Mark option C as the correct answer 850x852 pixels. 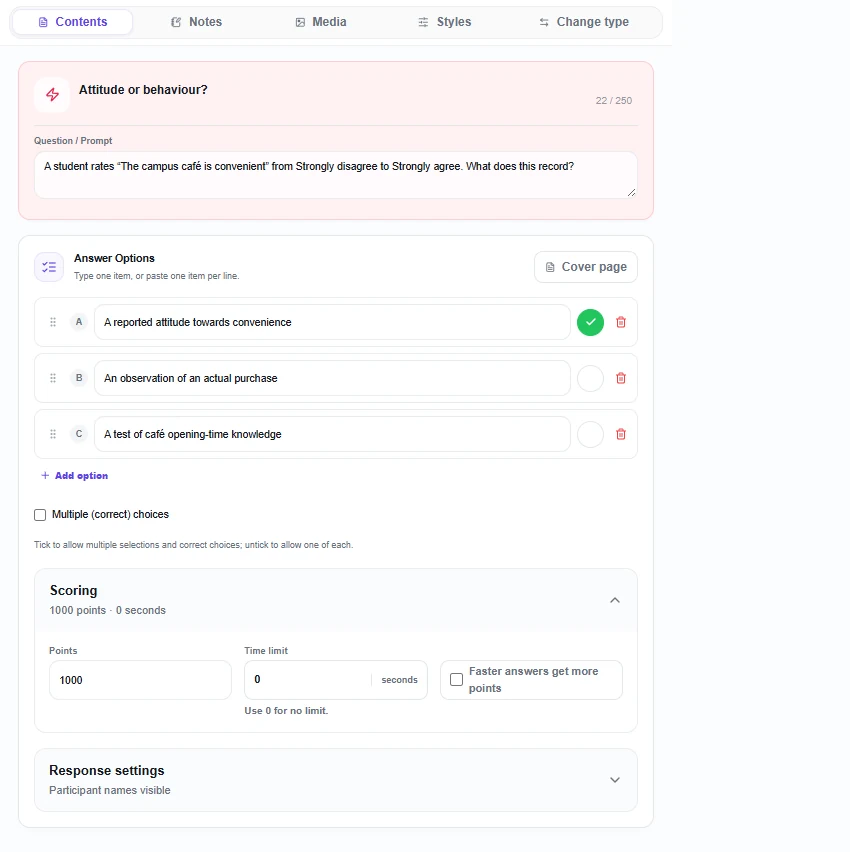click(x=590, y=434)
